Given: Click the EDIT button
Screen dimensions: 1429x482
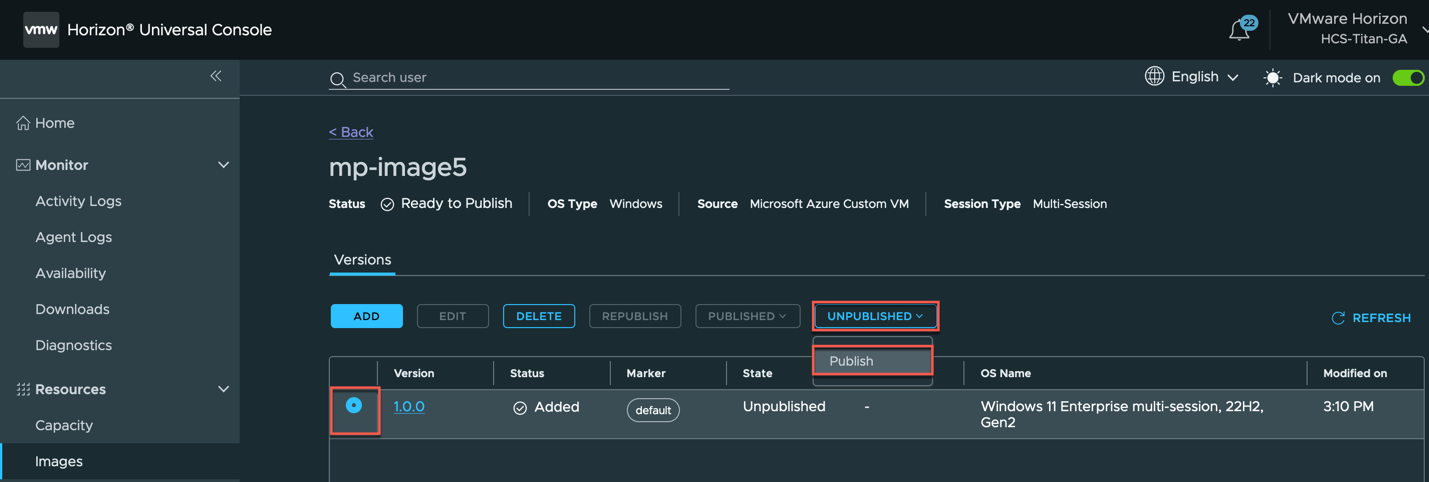Looking at the screenshot, I should coord(453,316).
